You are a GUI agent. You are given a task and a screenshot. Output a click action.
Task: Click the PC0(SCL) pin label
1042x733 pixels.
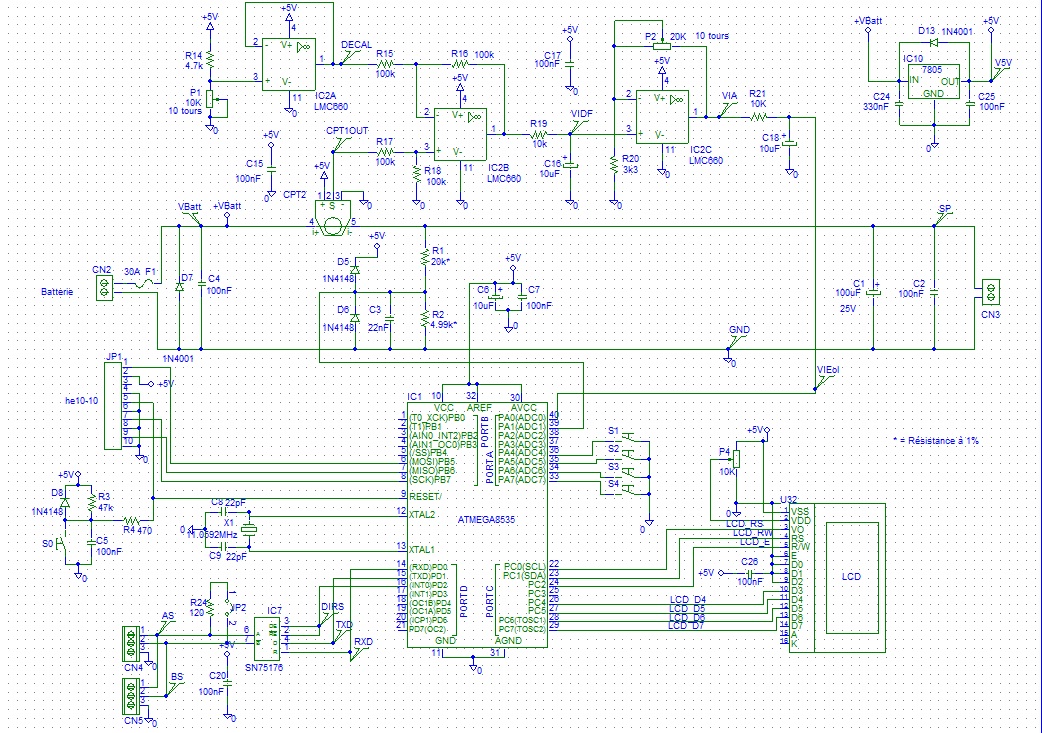pos(524,567)
